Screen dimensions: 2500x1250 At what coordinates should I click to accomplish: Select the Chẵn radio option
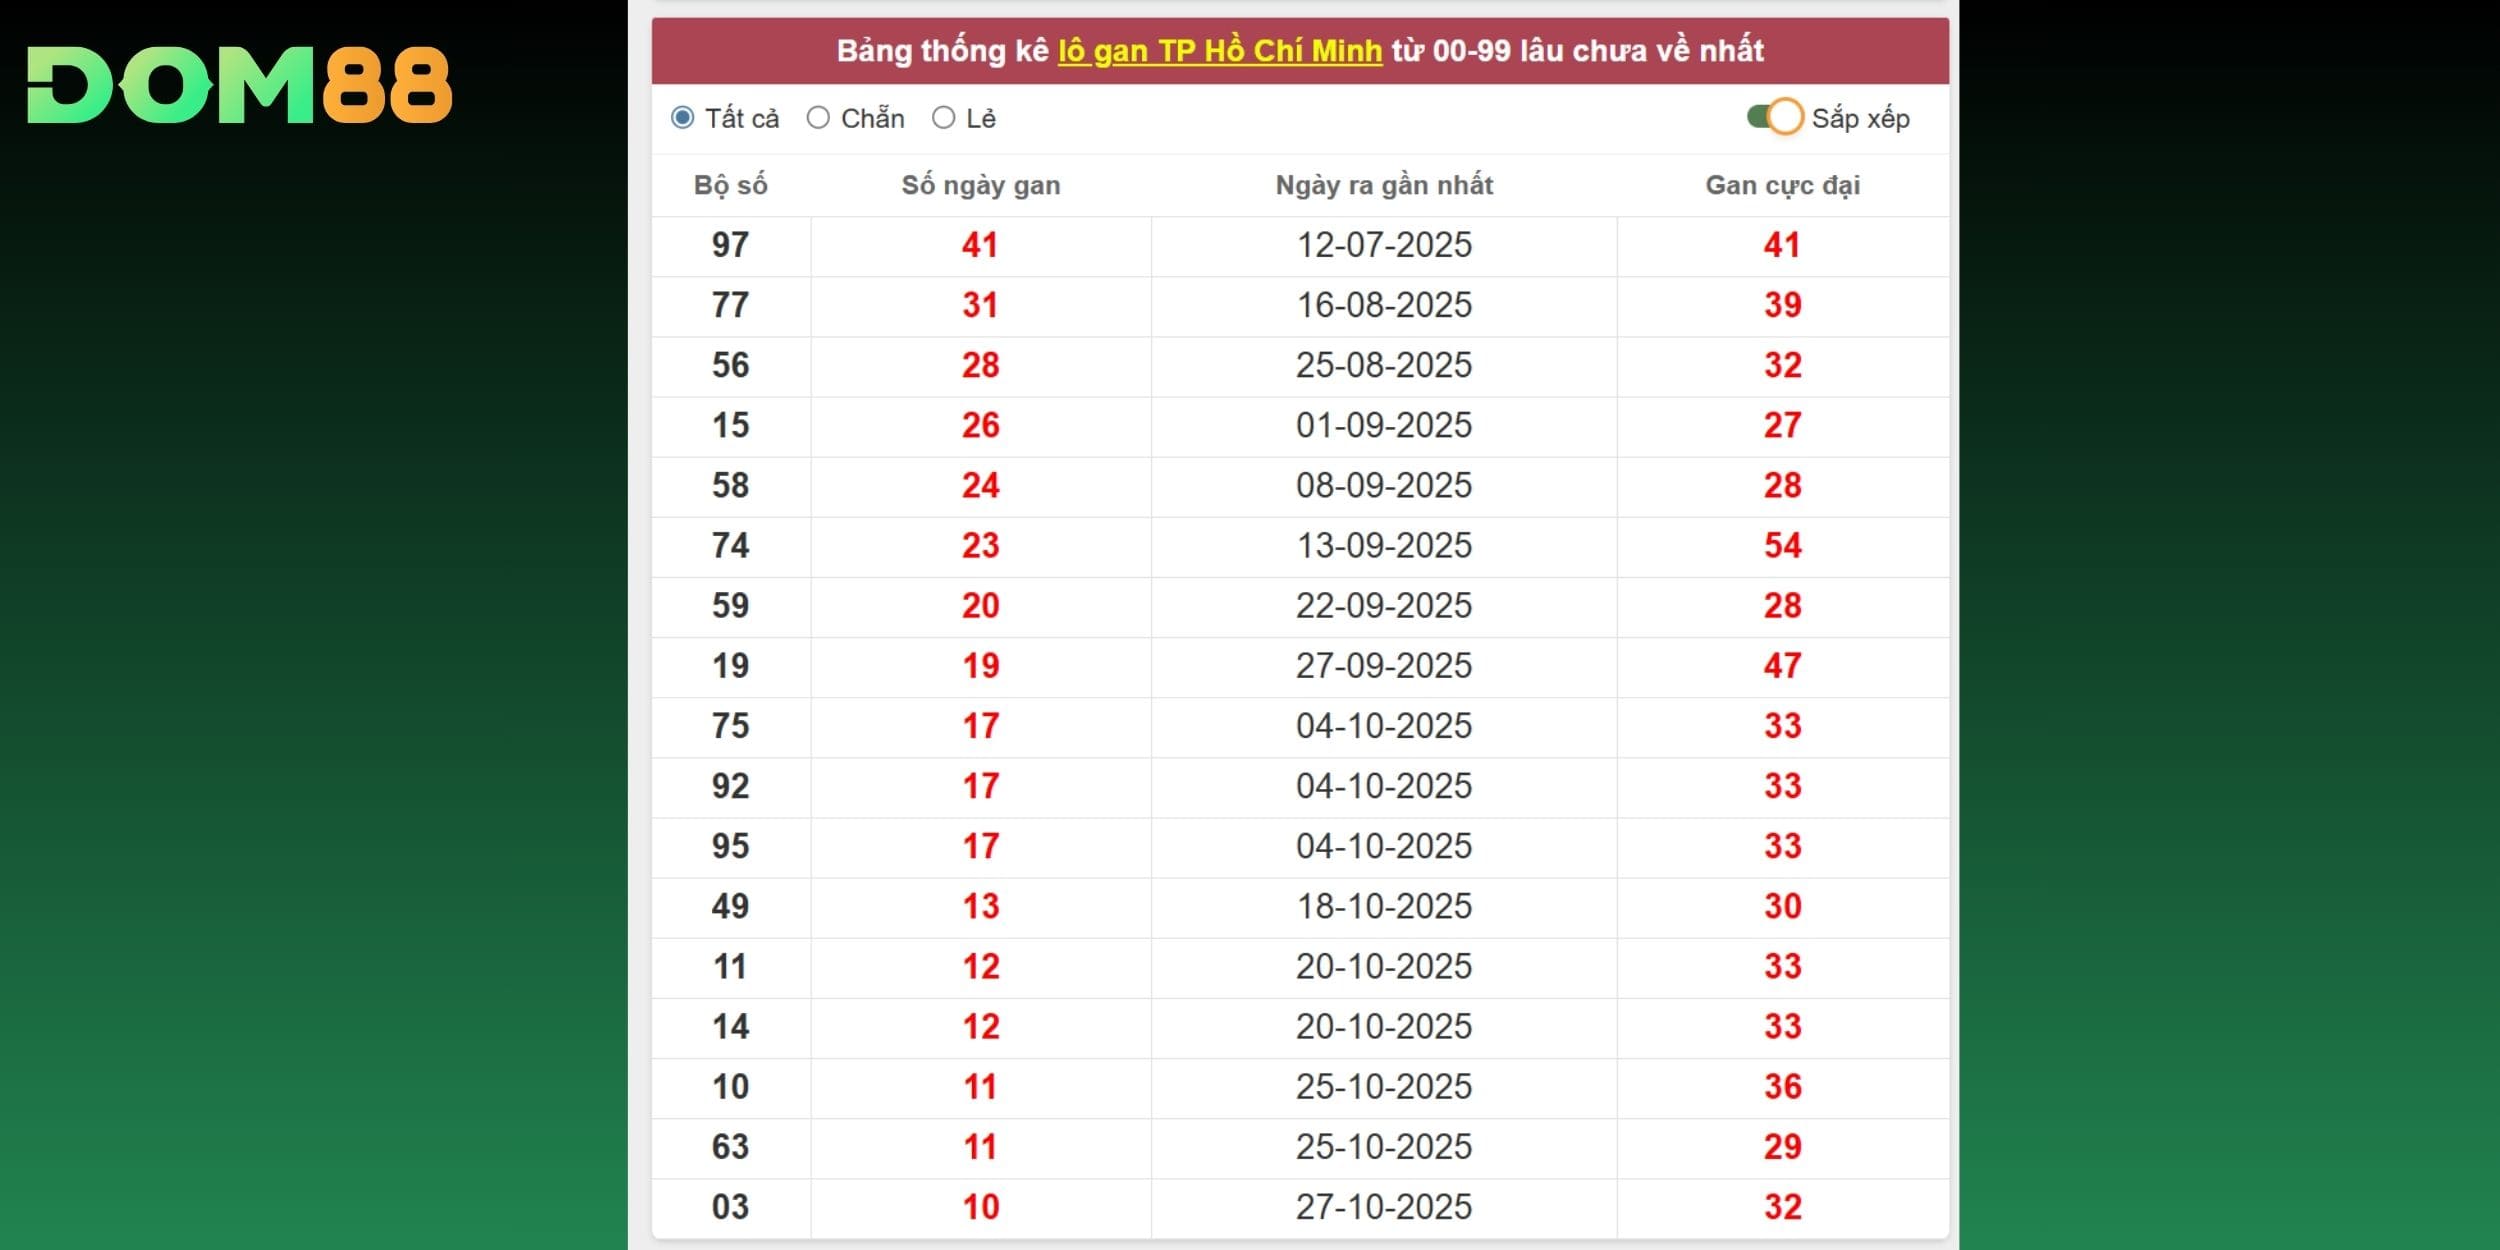pyautogui.click(x=818, y=118)
